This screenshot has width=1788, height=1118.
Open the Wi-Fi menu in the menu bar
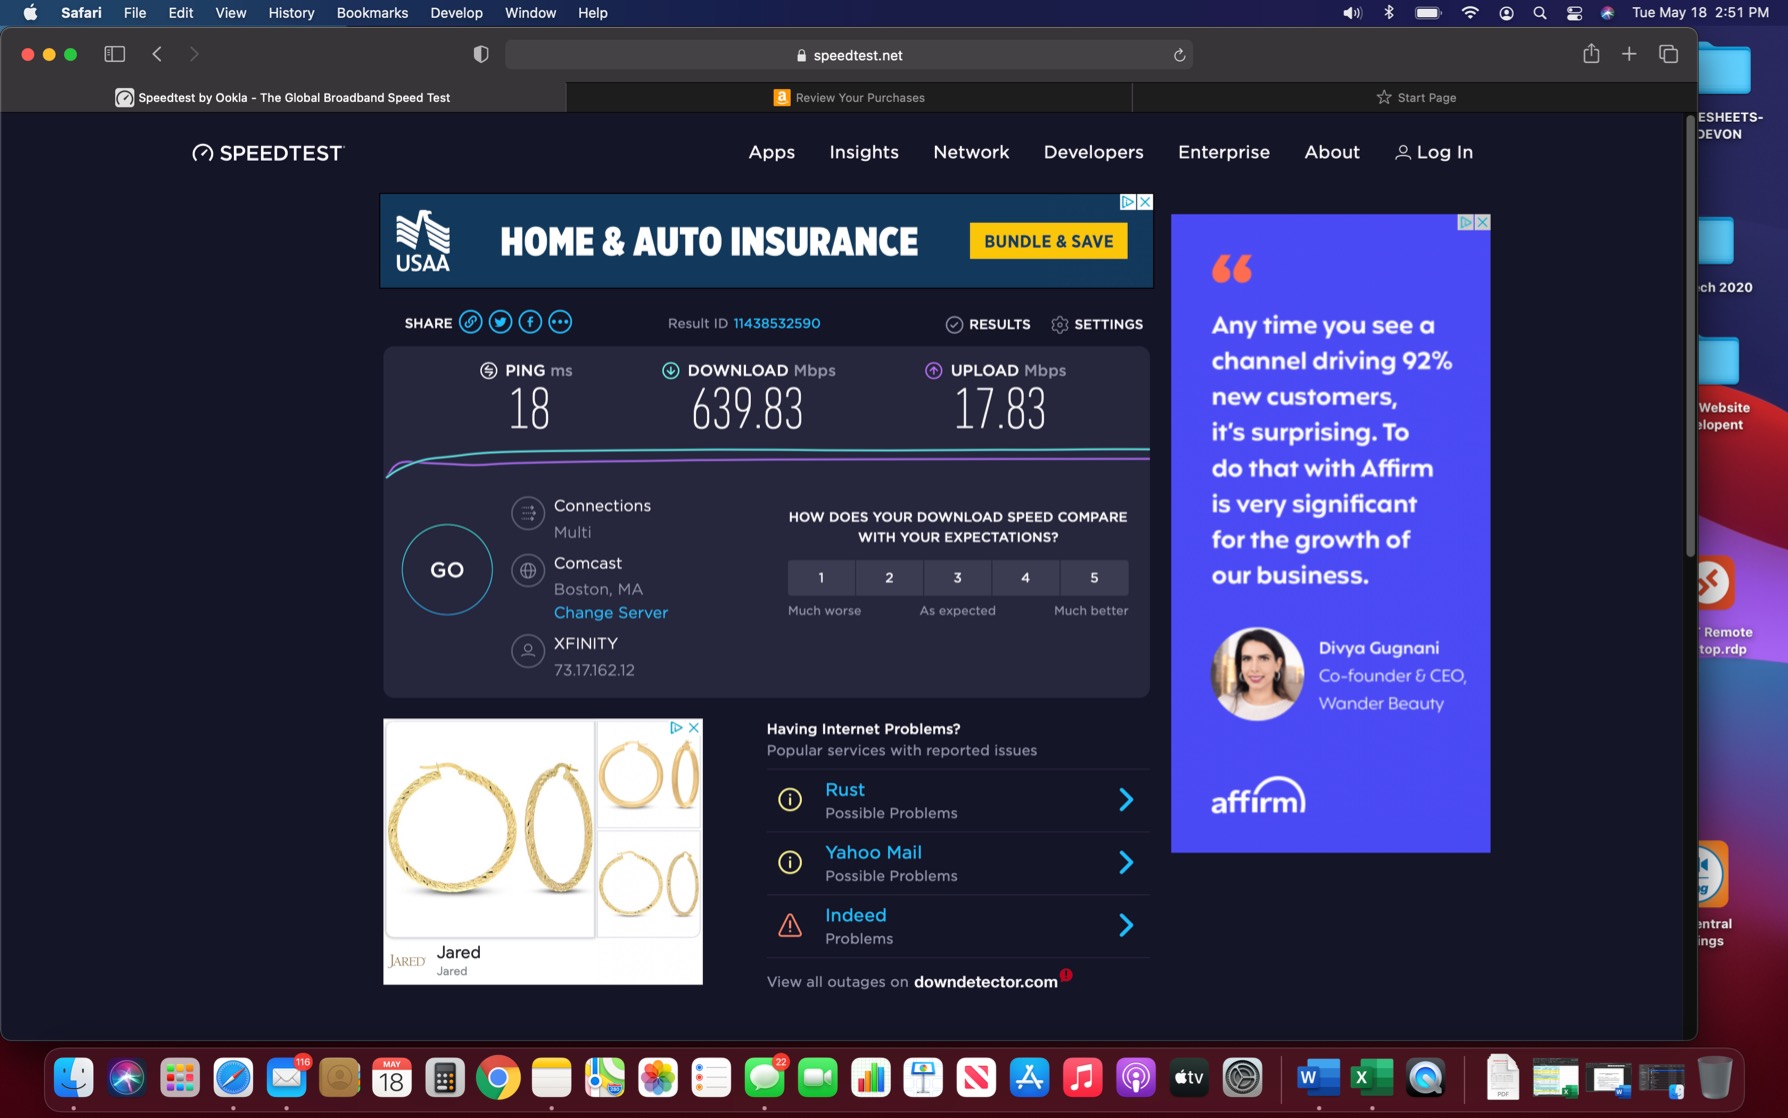tap(1469, 13)
